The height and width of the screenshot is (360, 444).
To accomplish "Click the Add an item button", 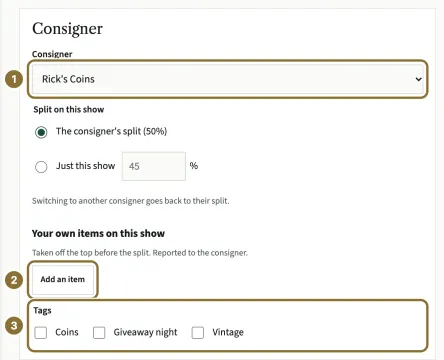I will [63, 279].
